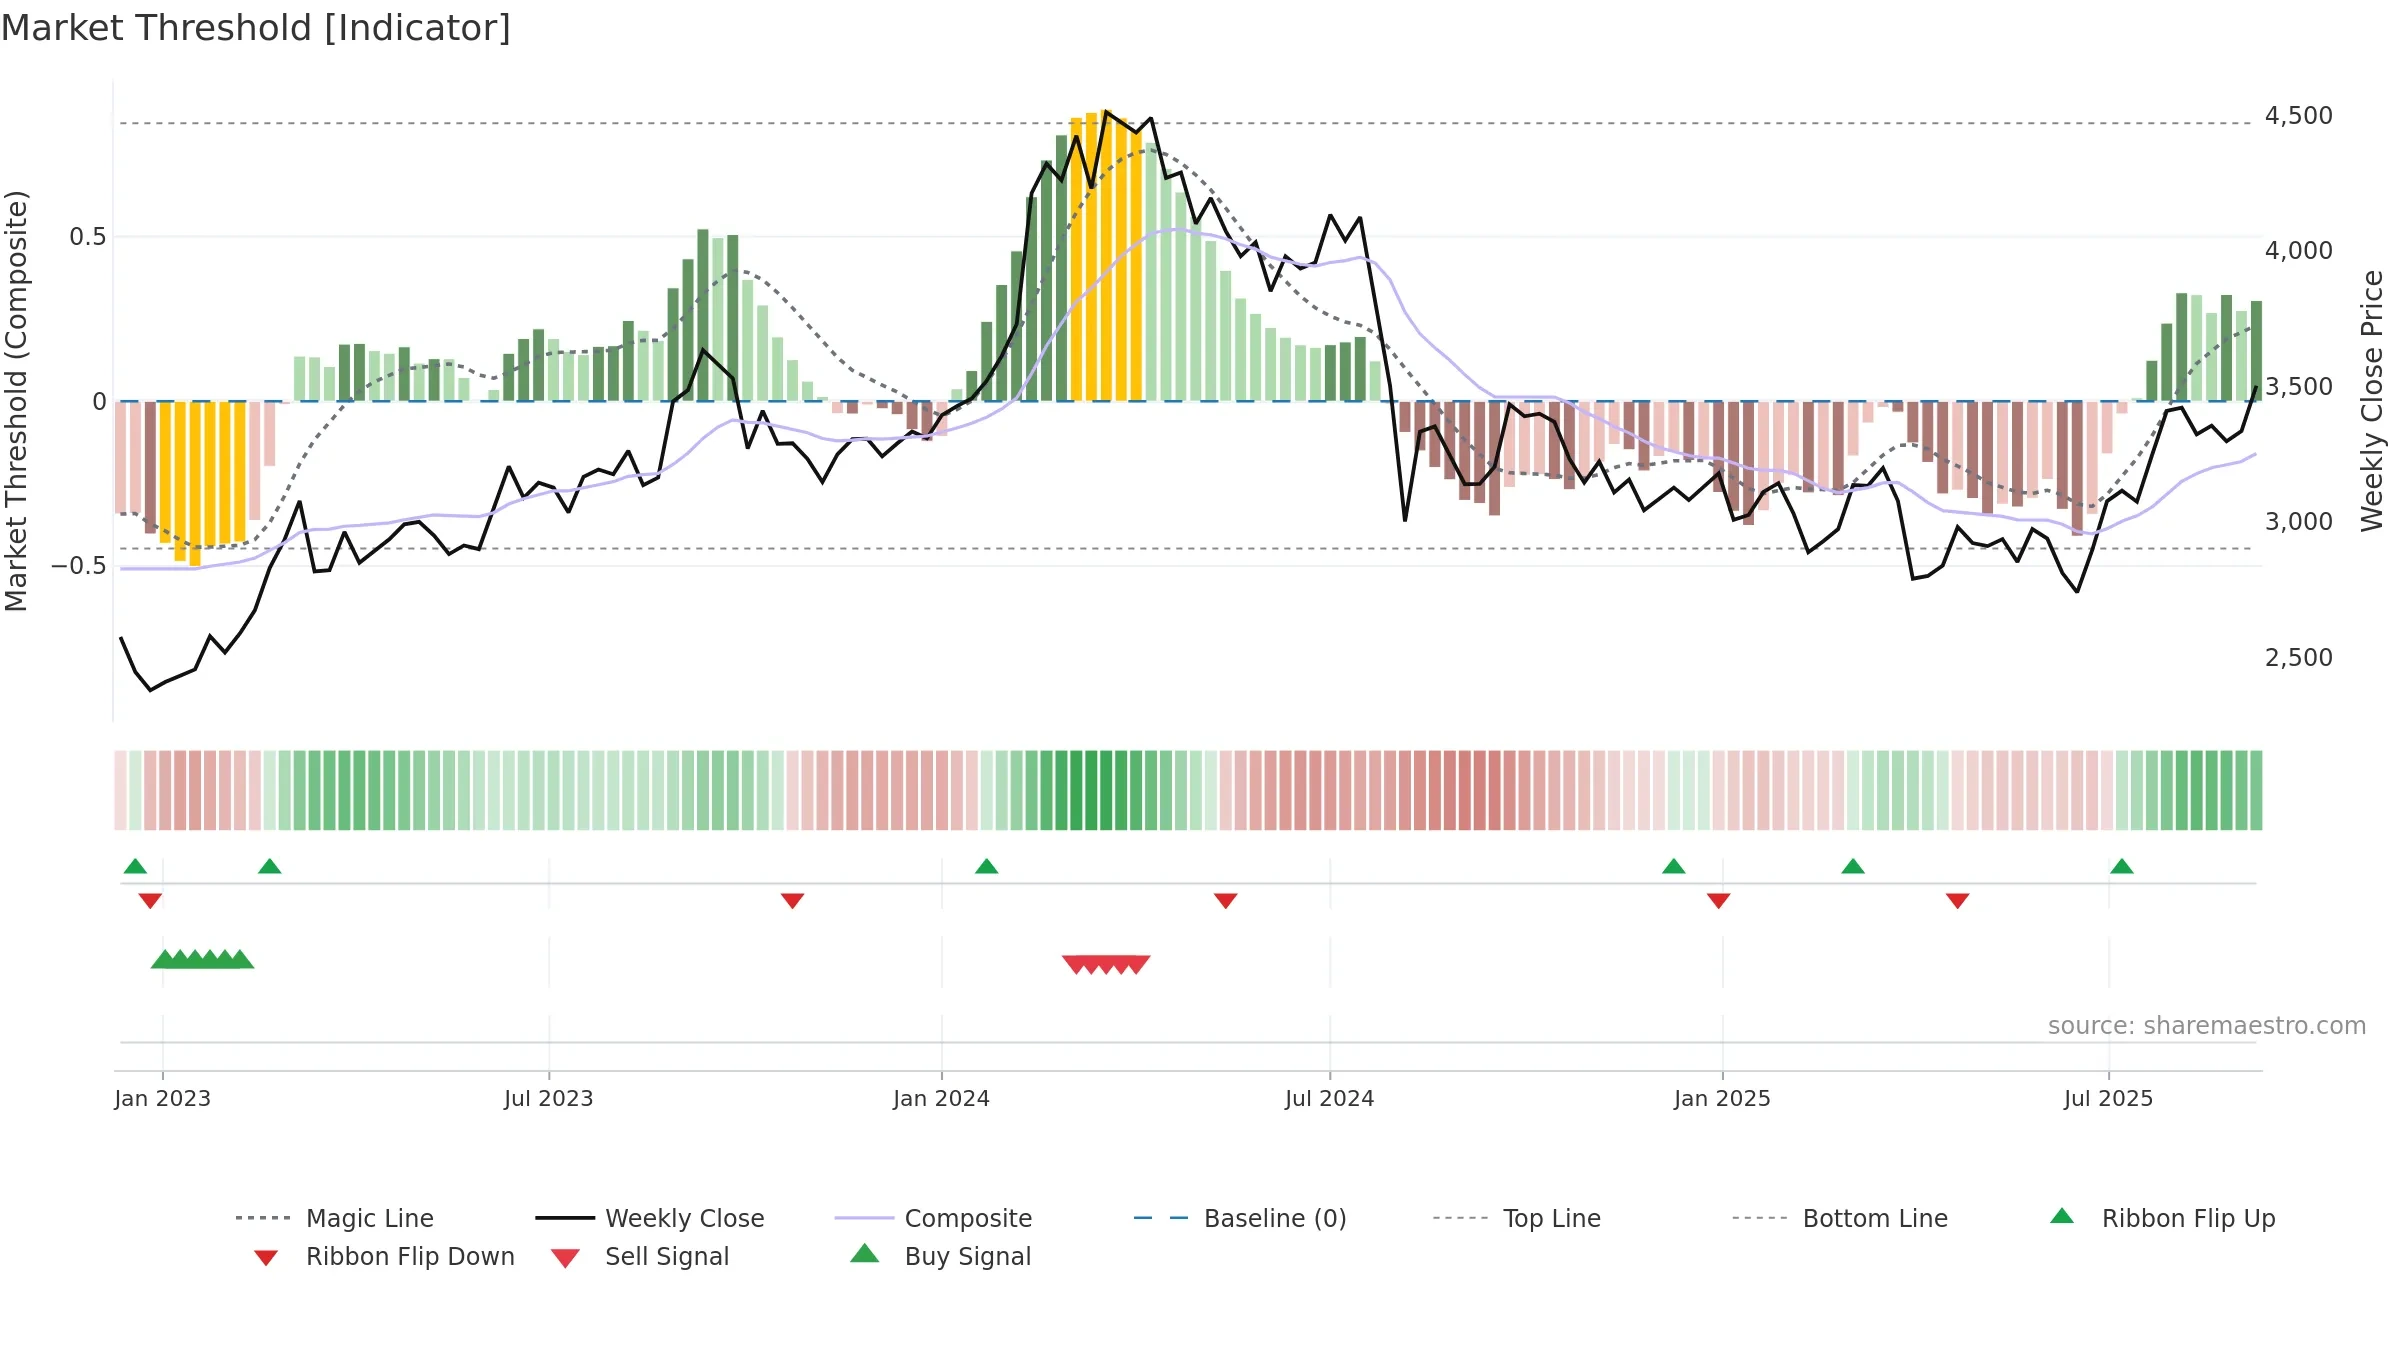
Task: Click the Jul 2023 x-axis label
Action: click(x=549, y=1099)
